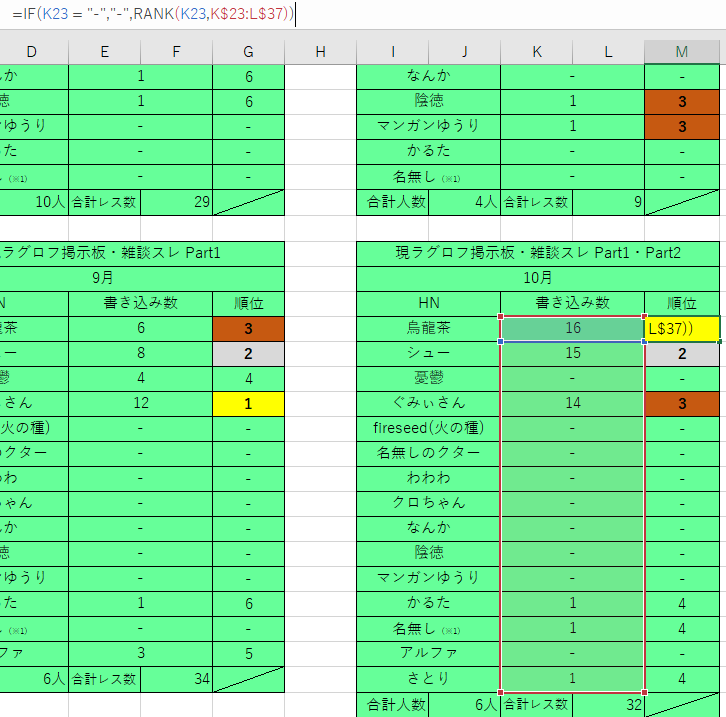Image resolution: width=726 pixels, height=717 pixels.
Task: Click the '6人' cell beside 合計人数
Action: (464, 705)
